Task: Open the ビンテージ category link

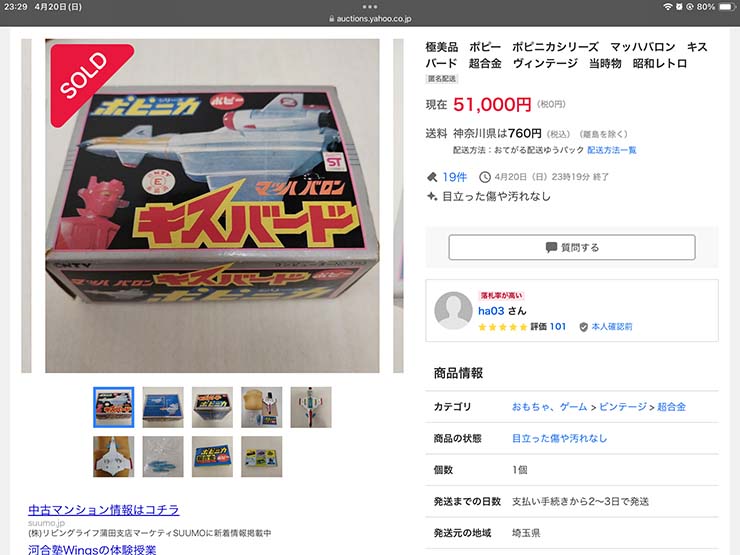Action: tap(622, 407)
